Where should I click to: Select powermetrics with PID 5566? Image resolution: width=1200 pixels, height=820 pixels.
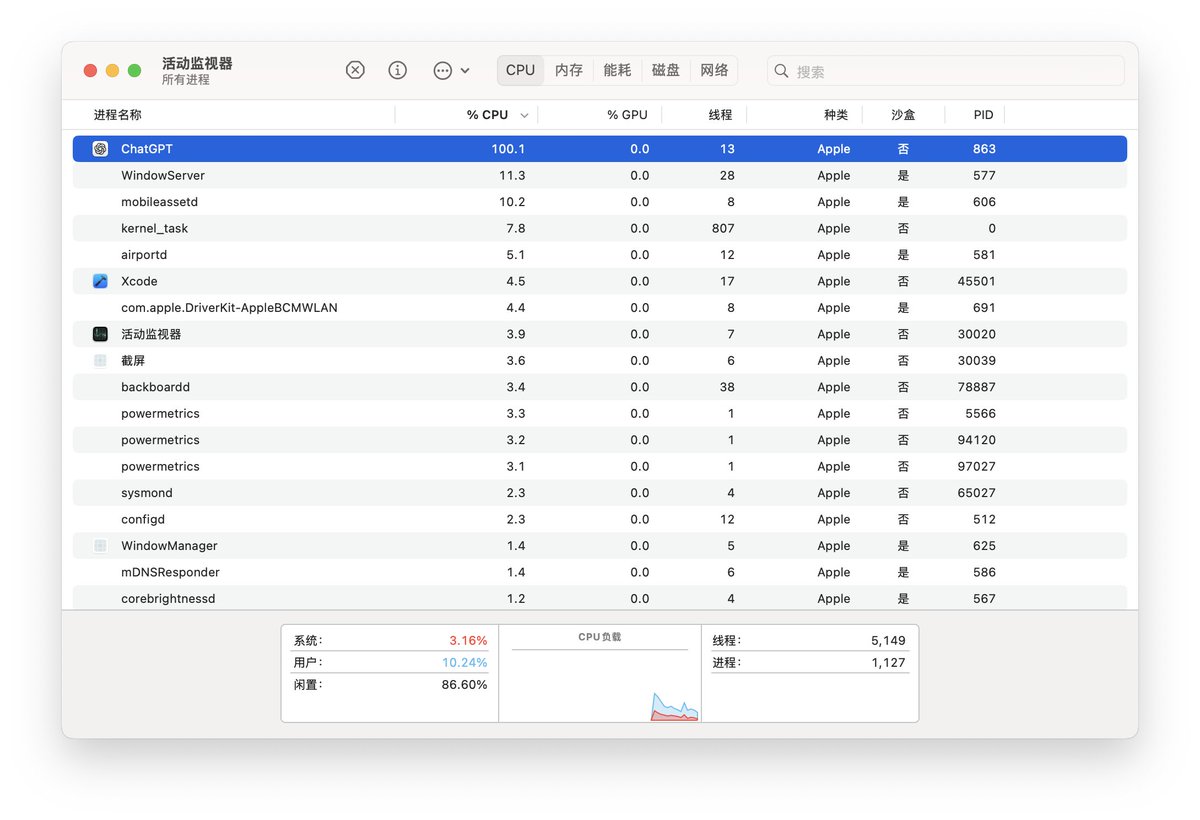pos(600,414)
